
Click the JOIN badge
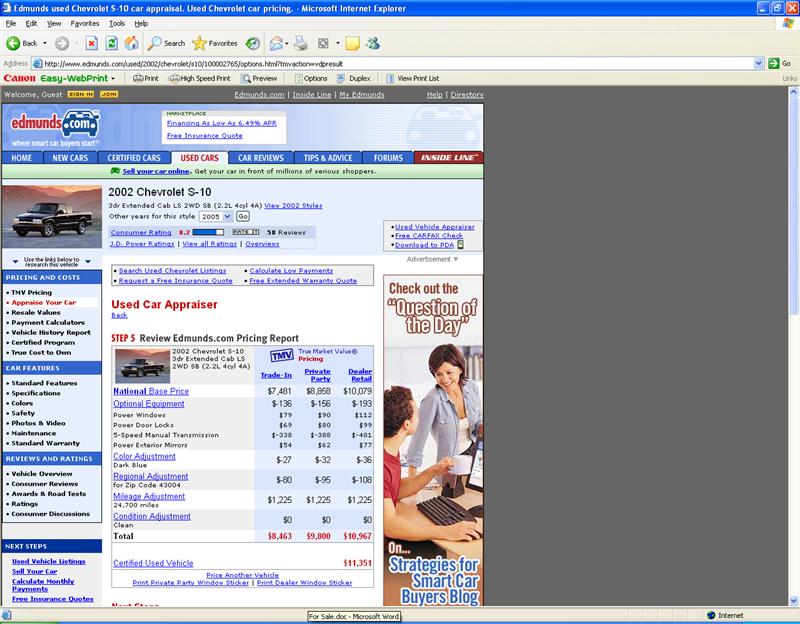109,94
